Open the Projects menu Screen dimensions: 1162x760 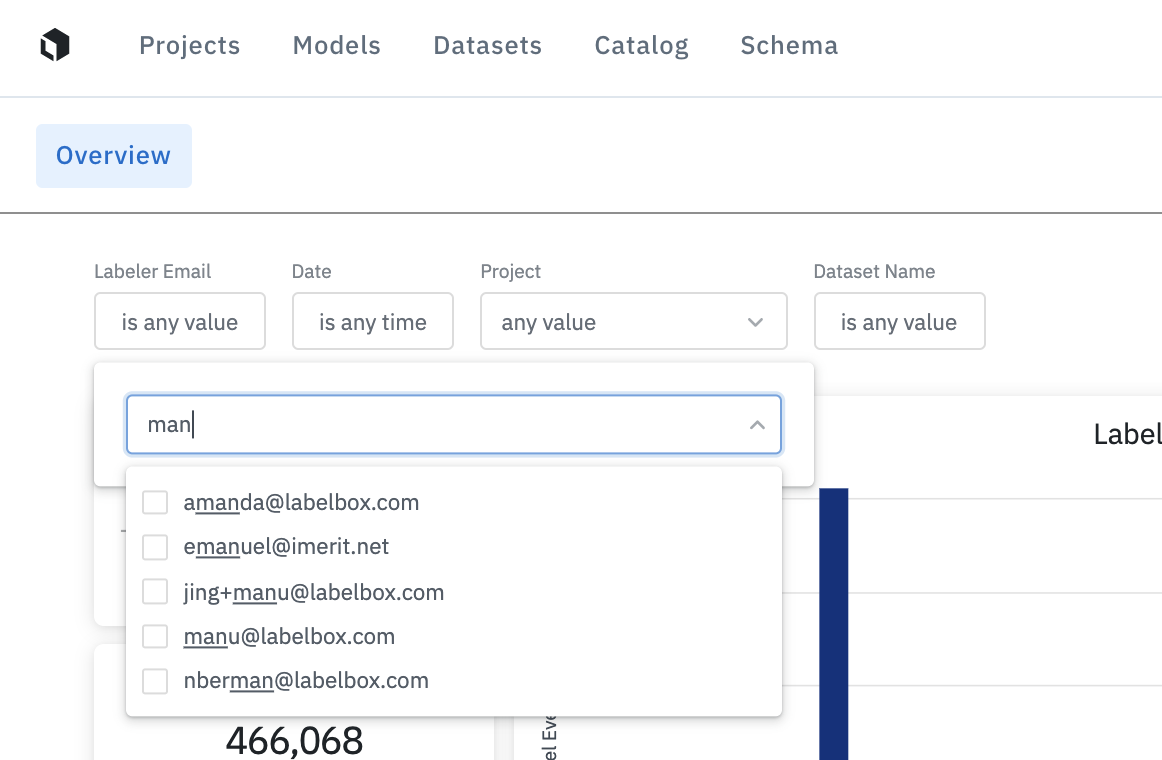pos(190,45)
